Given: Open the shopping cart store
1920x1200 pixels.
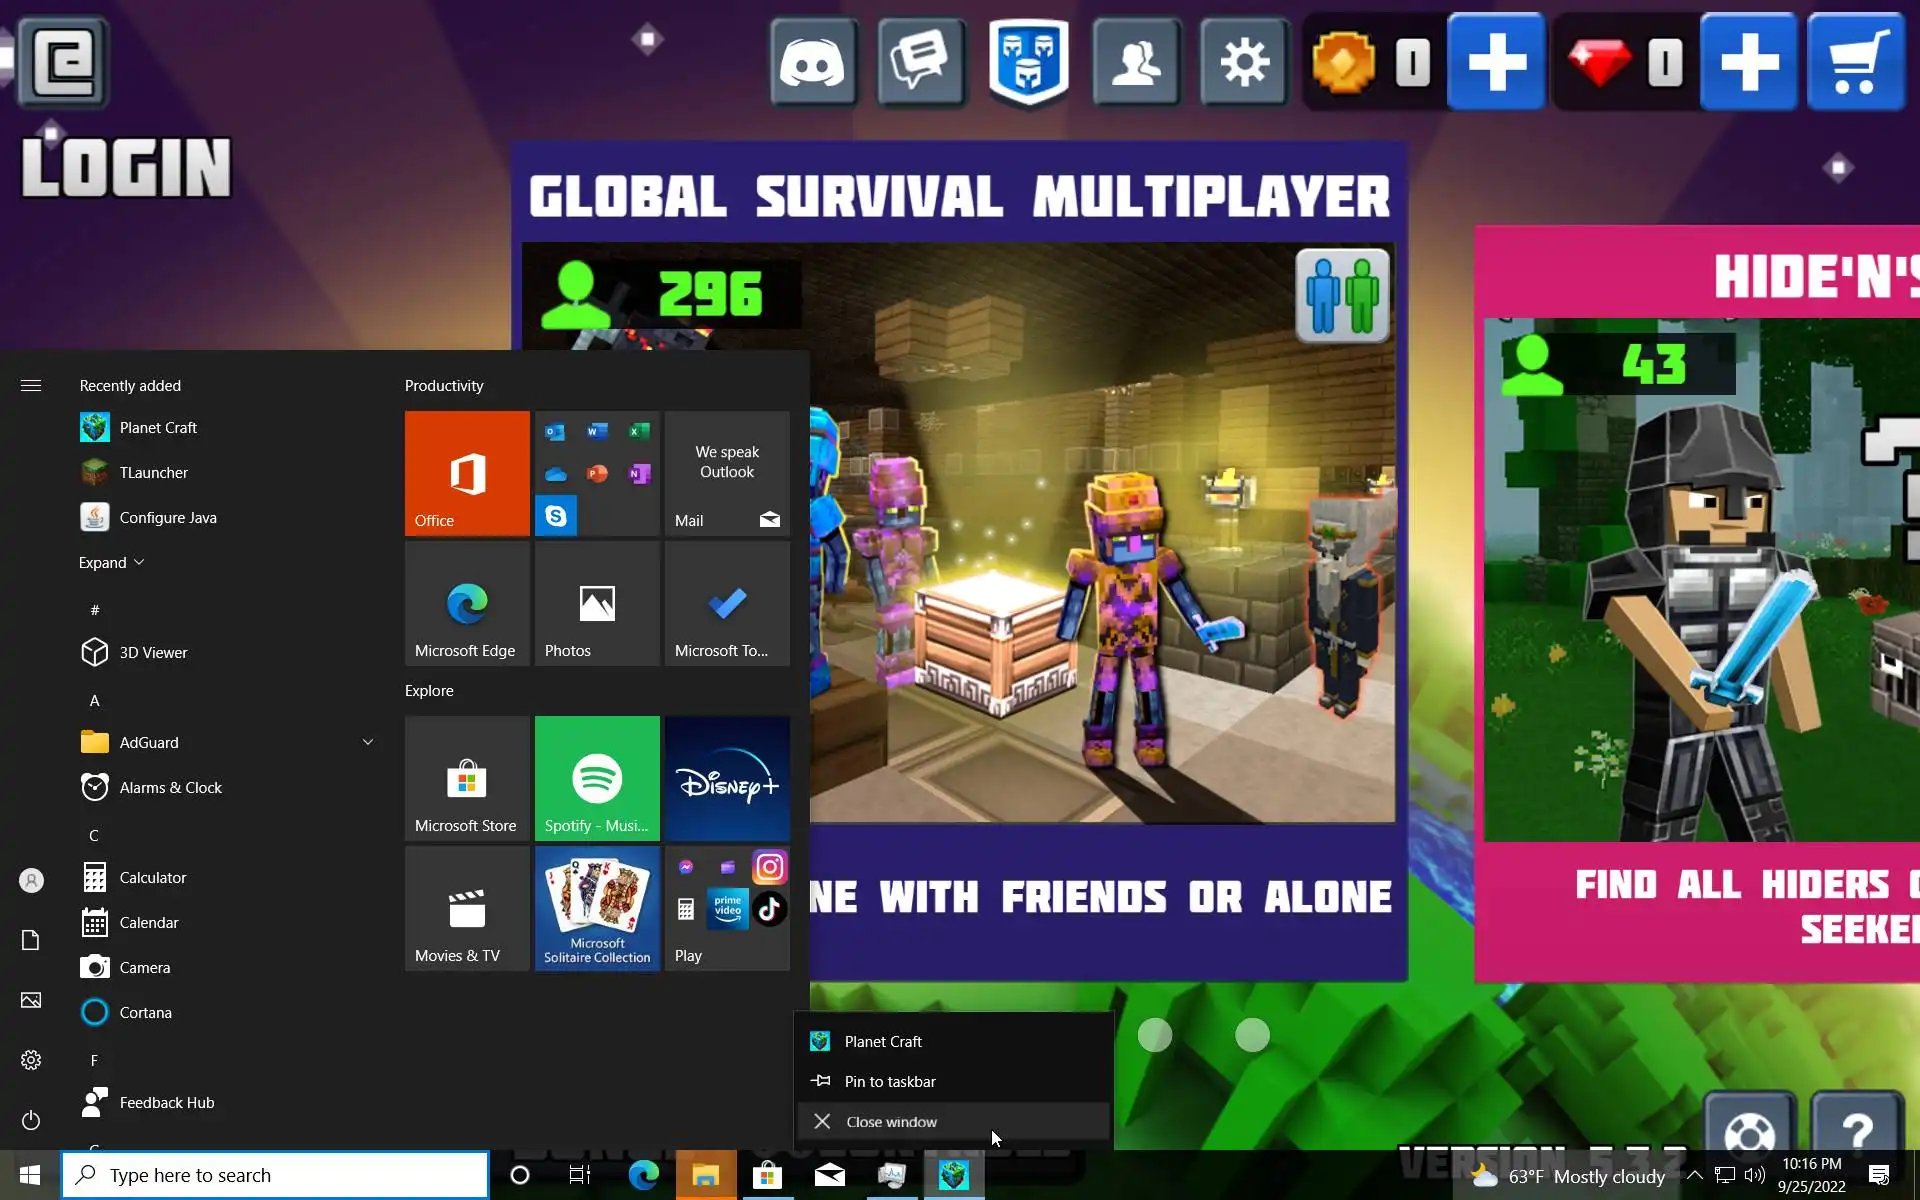Looking at the screenshot, I should click(1856, 63).
